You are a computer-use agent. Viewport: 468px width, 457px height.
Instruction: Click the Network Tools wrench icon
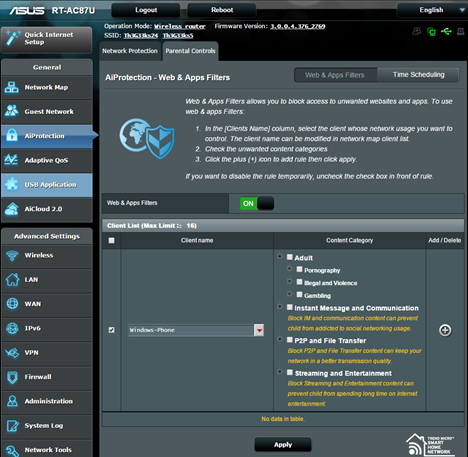pos(12,451)
